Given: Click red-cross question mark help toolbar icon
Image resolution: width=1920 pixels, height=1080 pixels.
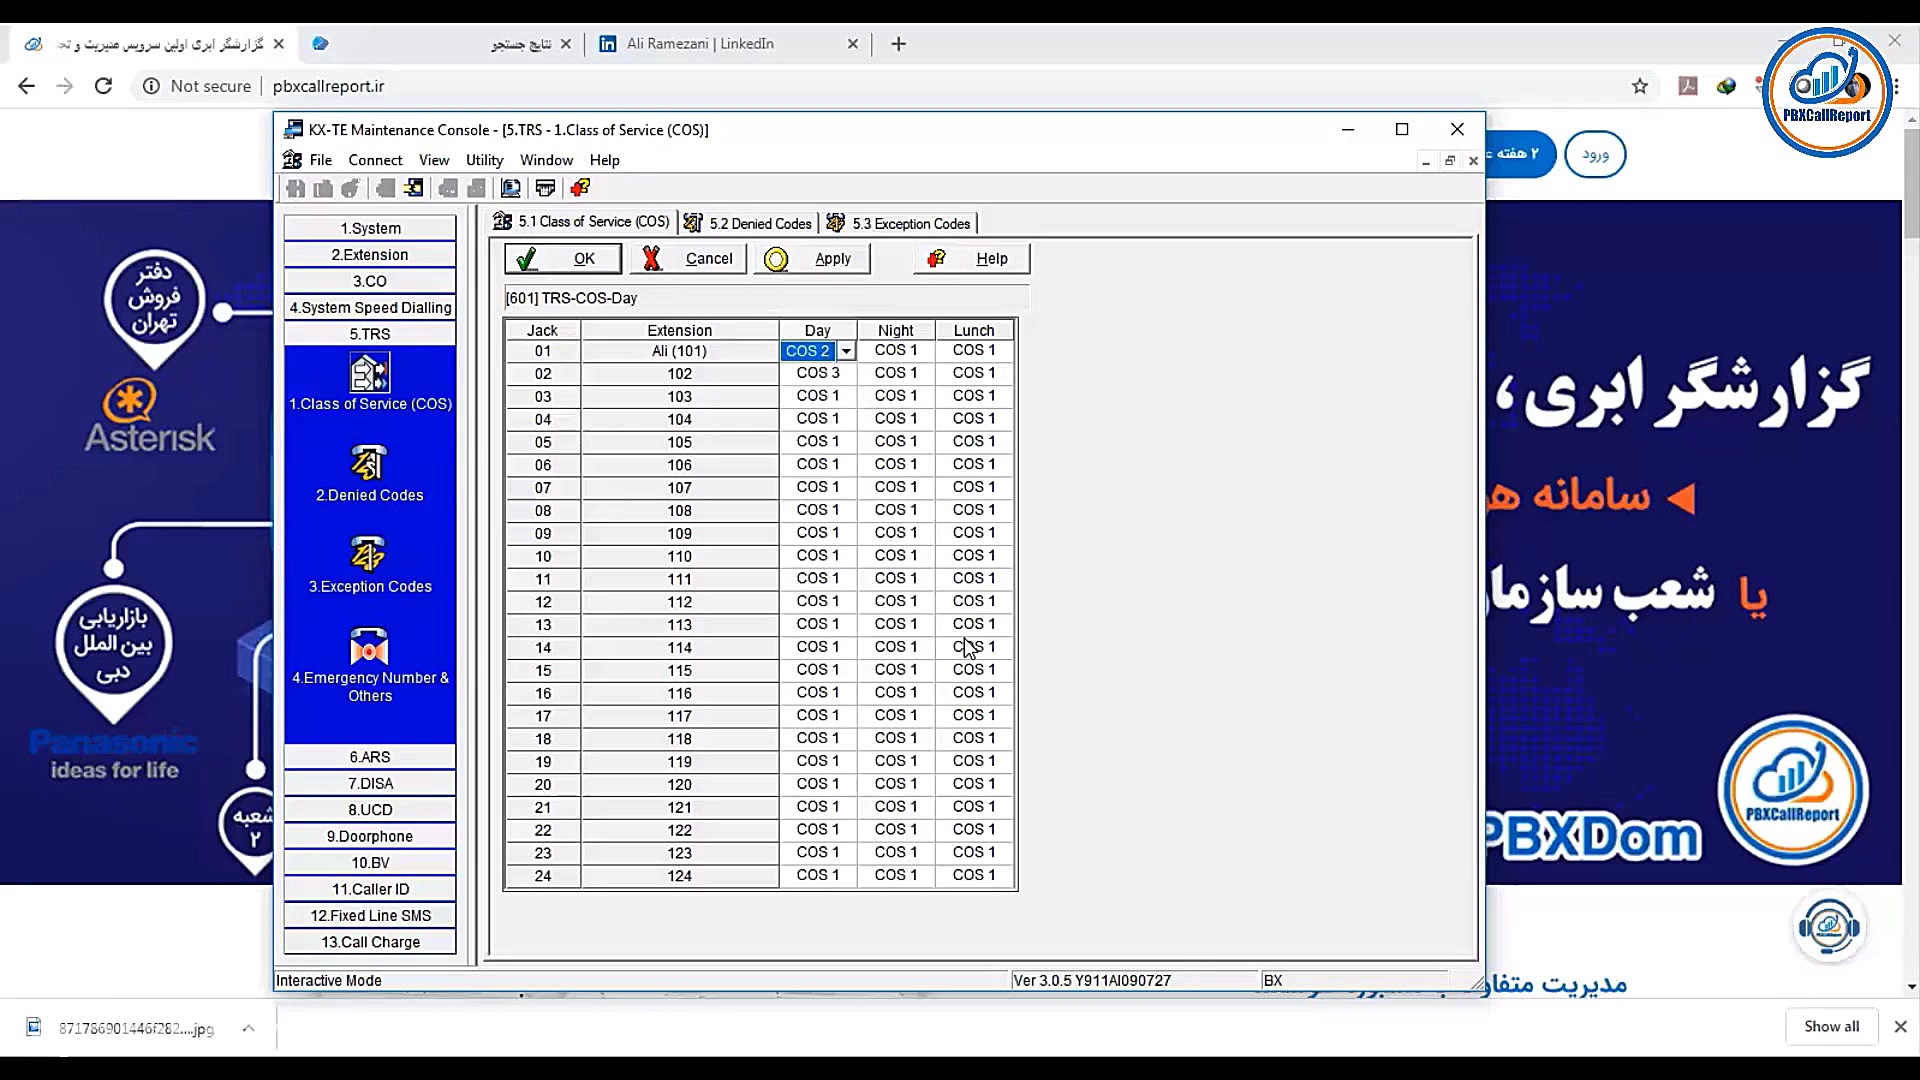Looking at the screenshot, I should (580, 188).
